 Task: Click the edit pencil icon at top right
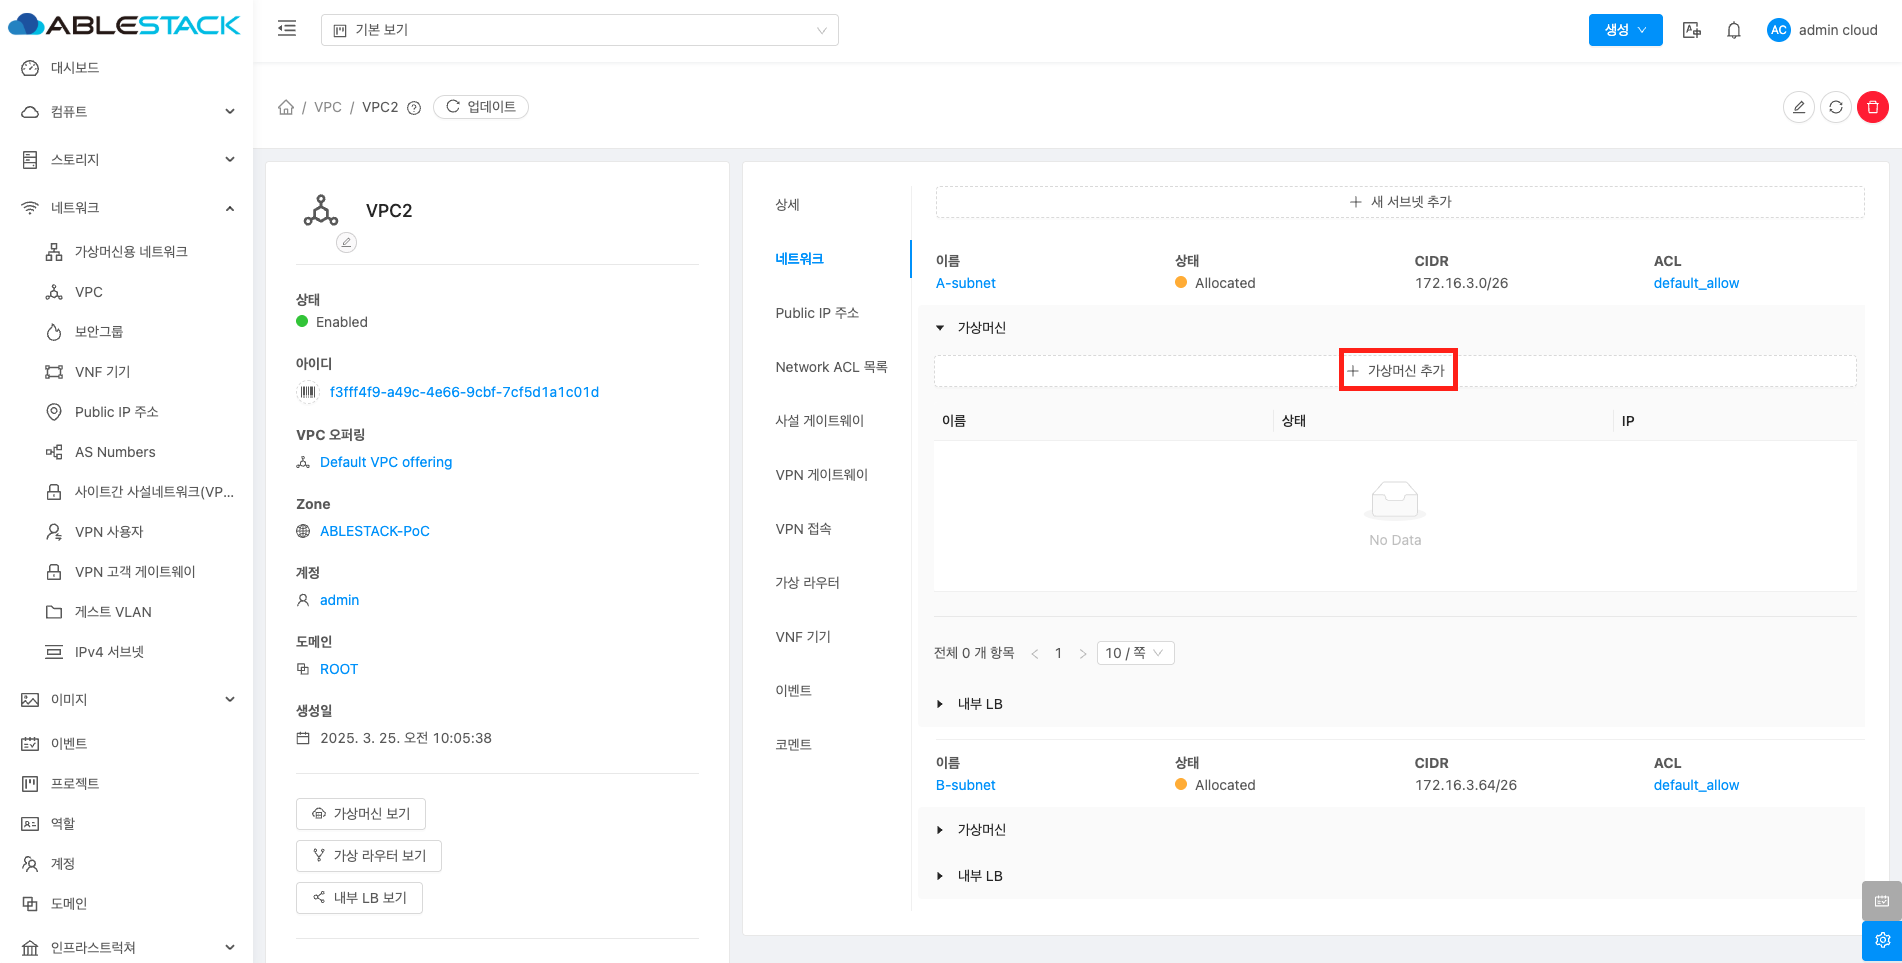(1798, 107)
